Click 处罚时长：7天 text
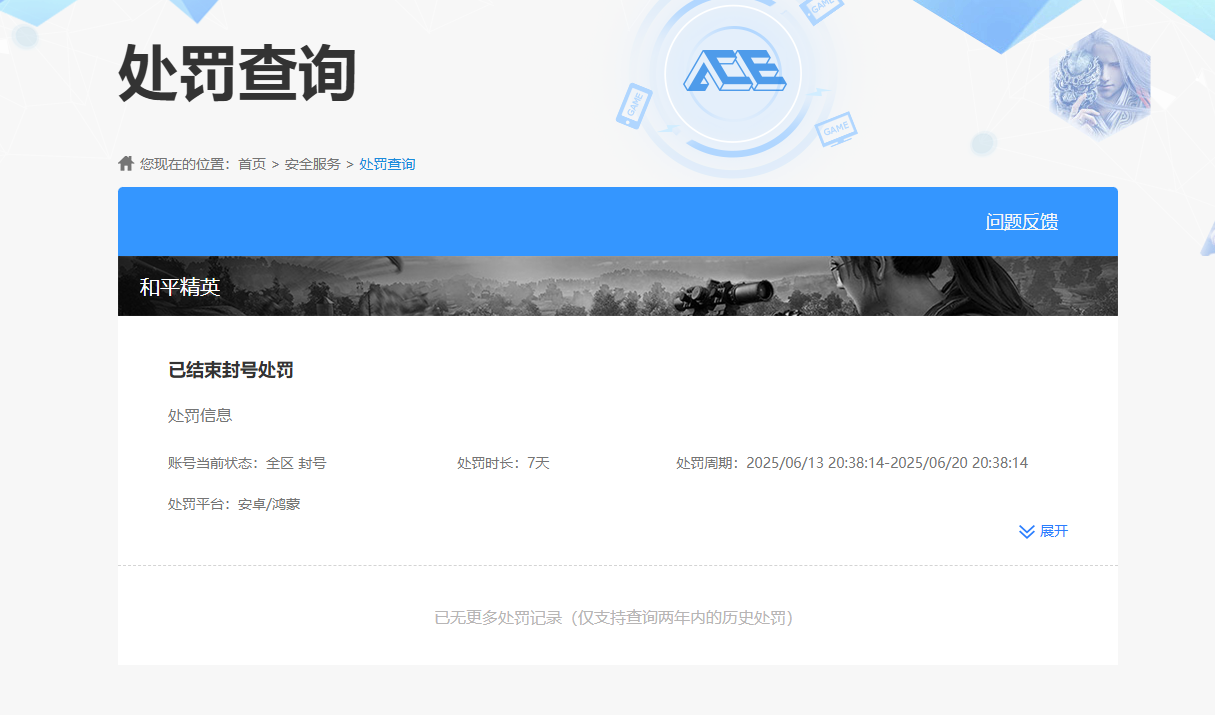This screenshot has width=1215, height=720. tap(504, 463)
